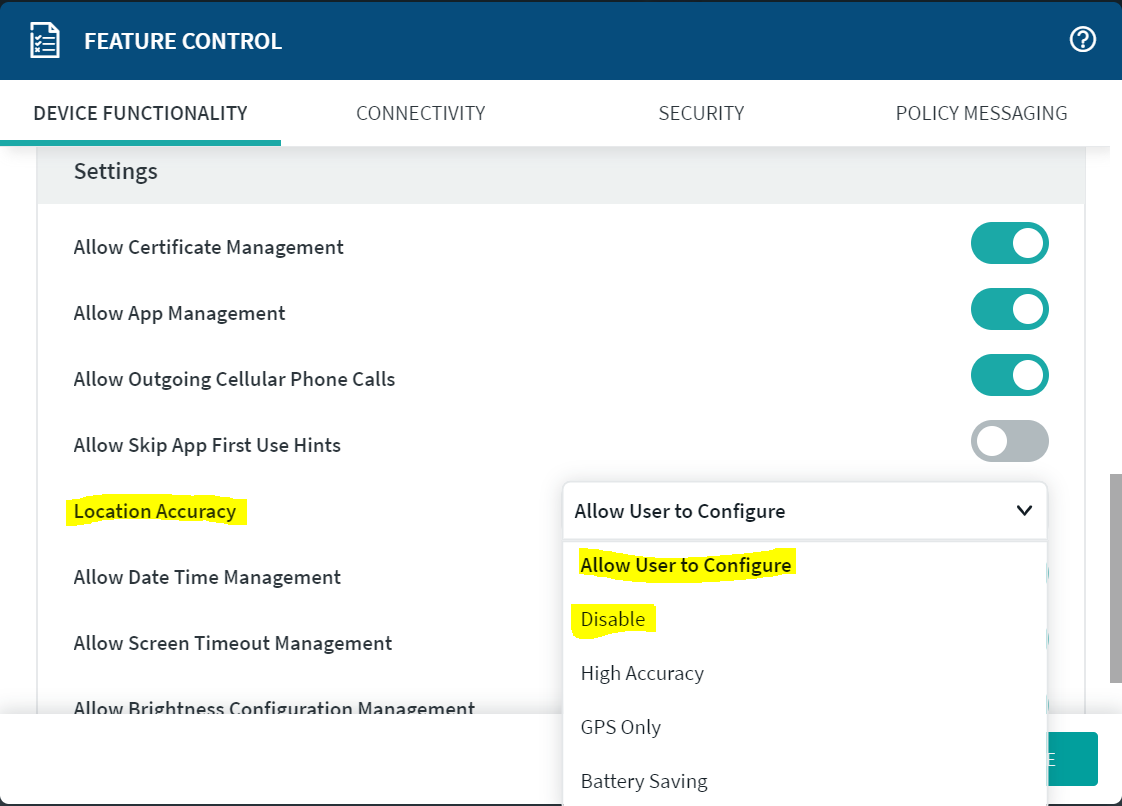Click the Allow Date Time Management label
This screenshot has height=806, width=1122.
pos(207,577)
